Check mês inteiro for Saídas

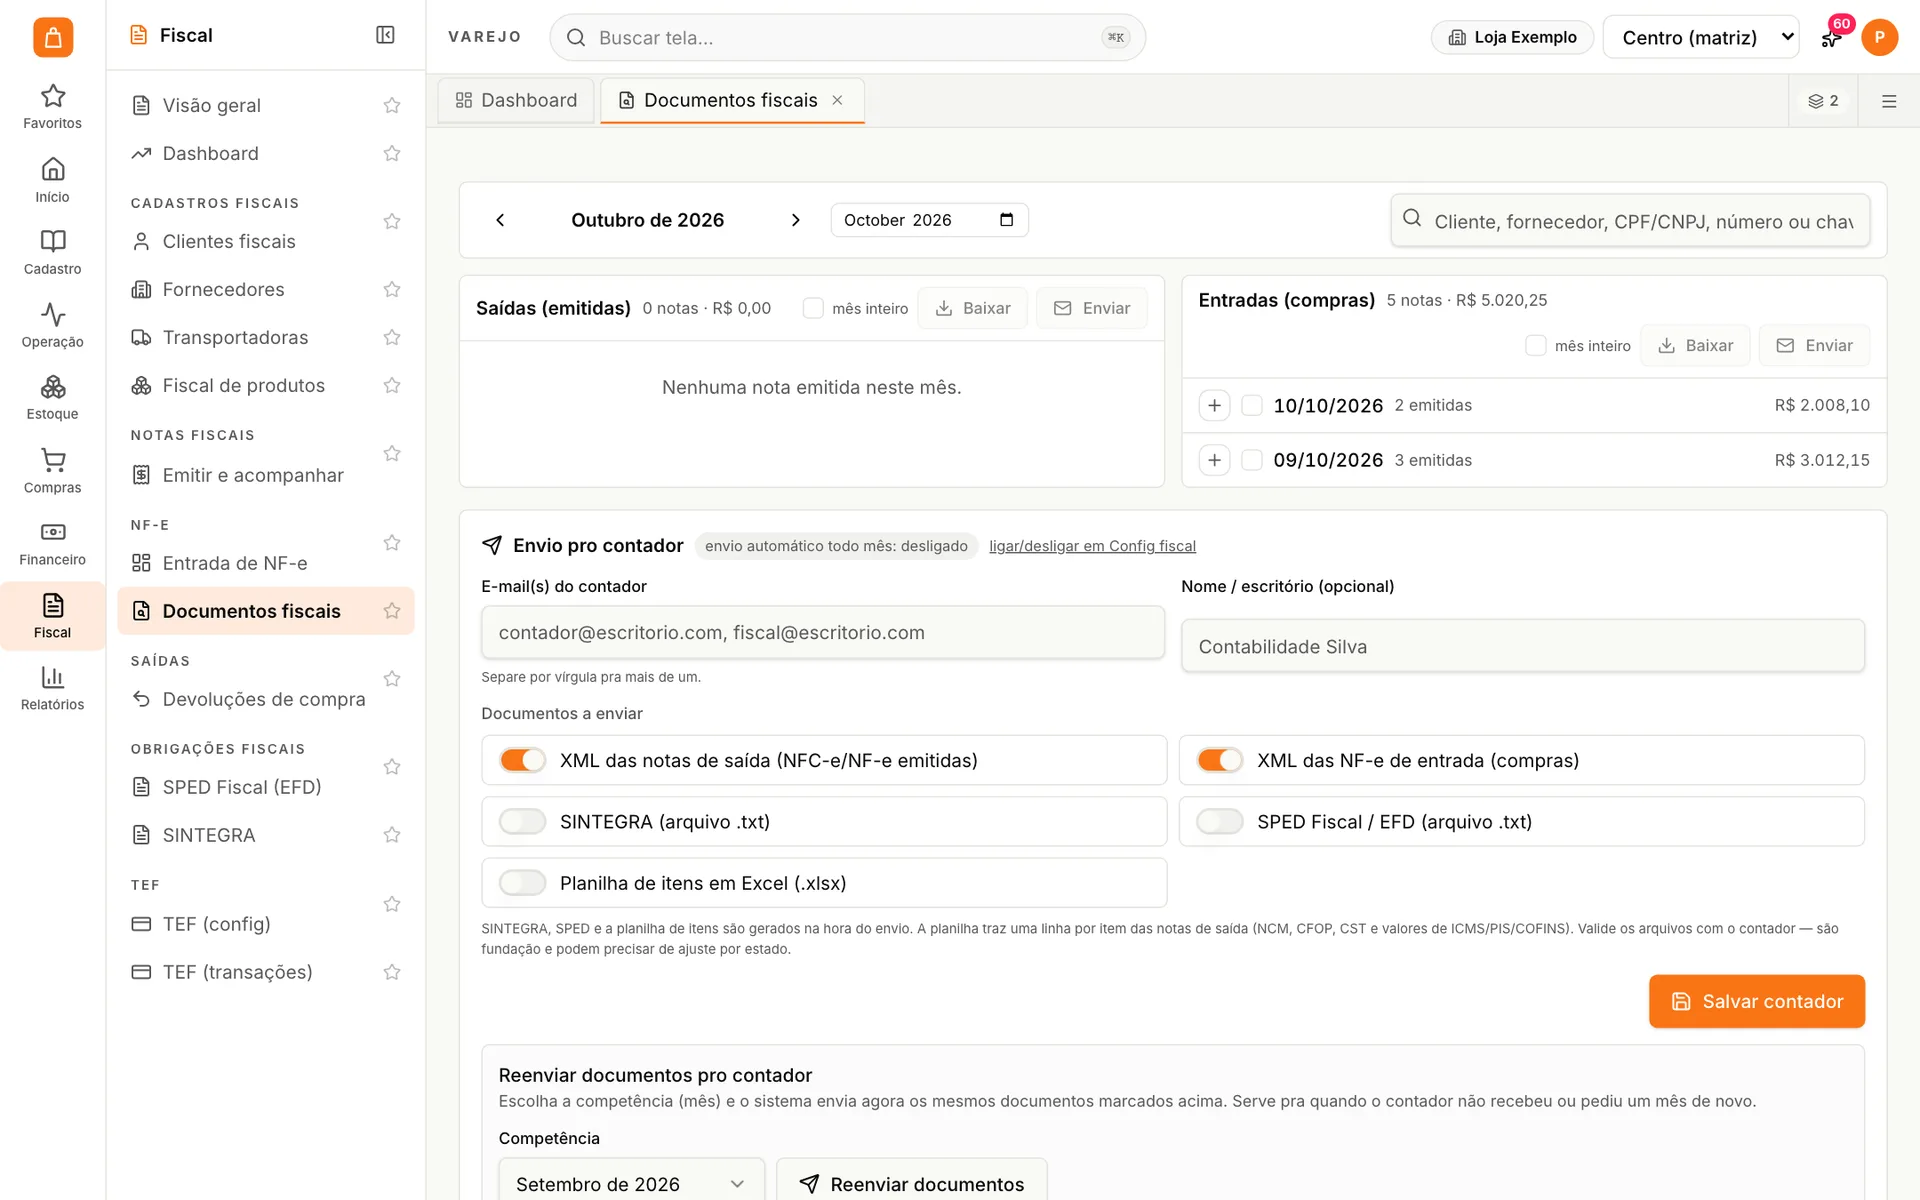point(813,308)
